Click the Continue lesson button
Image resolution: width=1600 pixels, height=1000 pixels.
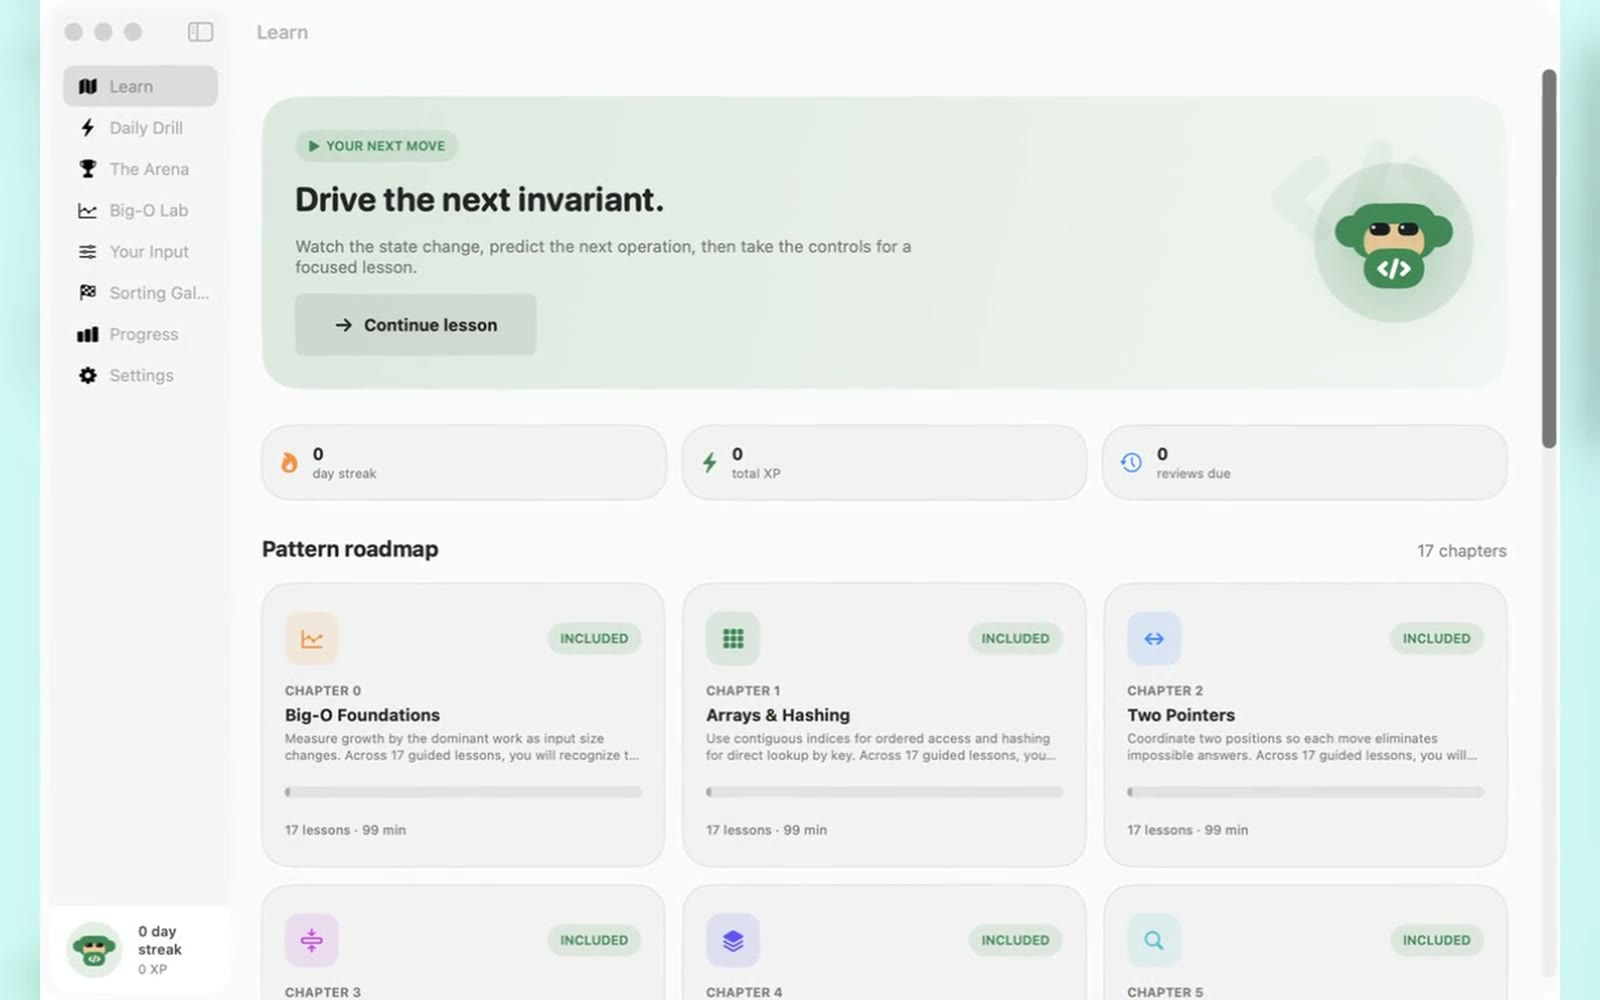click(x=416, y=325)
